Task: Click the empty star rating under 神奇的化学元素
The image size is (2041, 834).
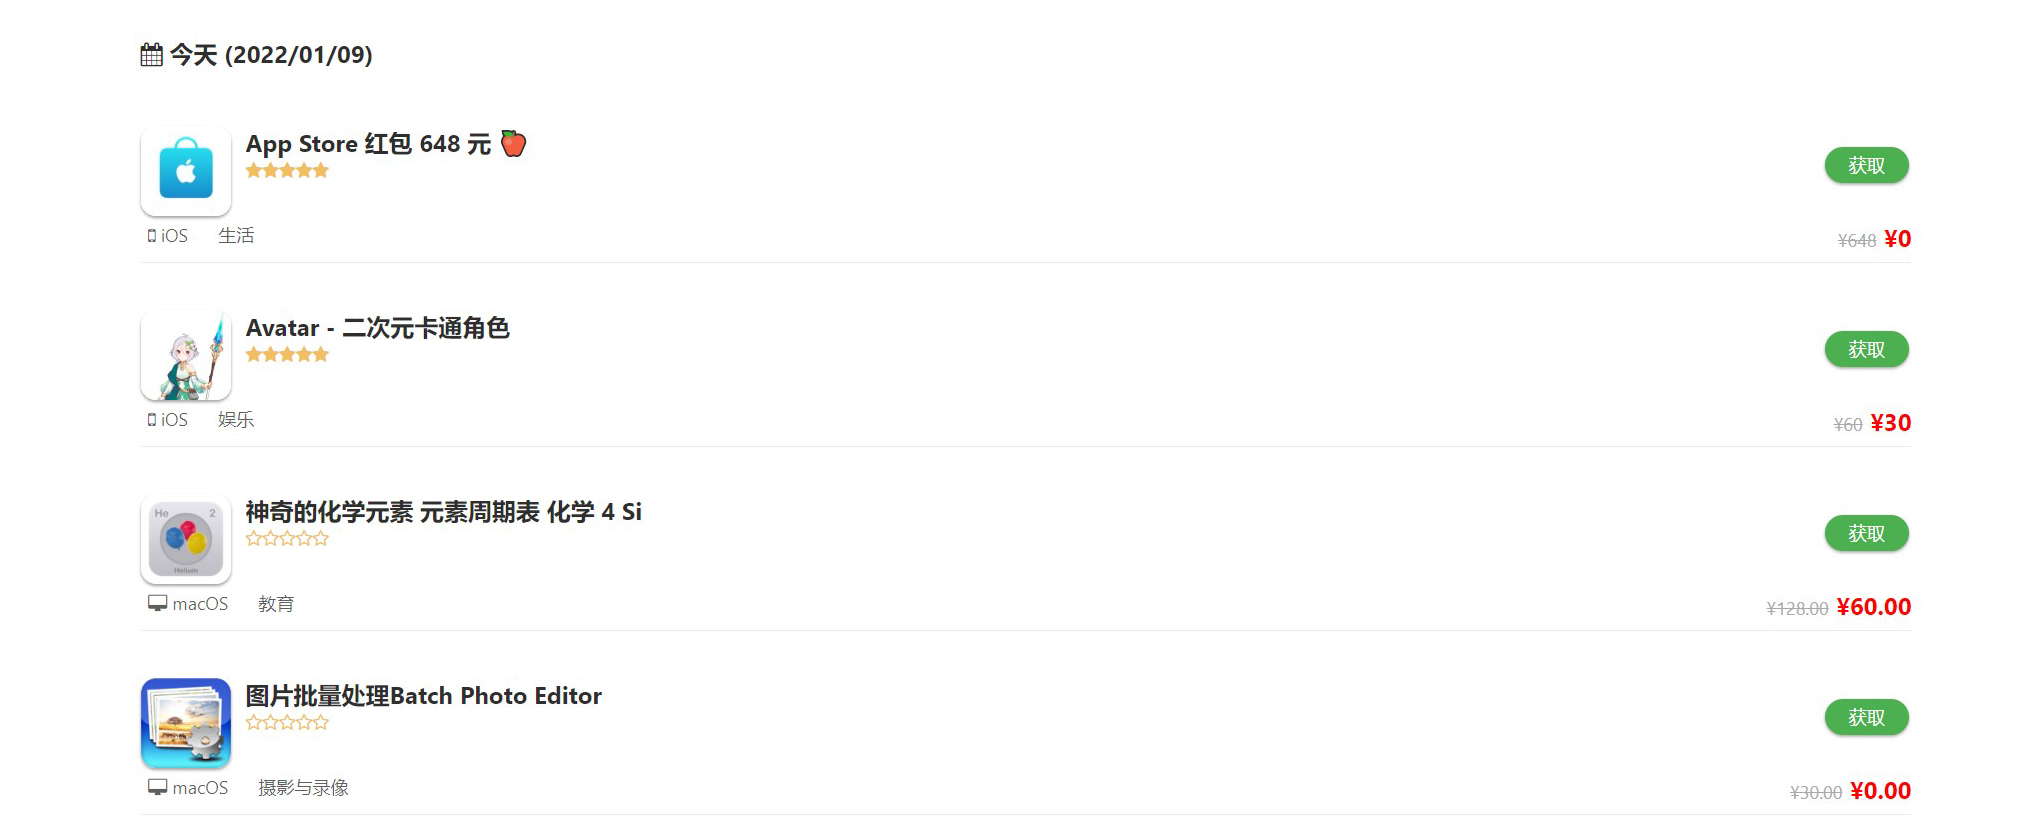Action: 287,539
